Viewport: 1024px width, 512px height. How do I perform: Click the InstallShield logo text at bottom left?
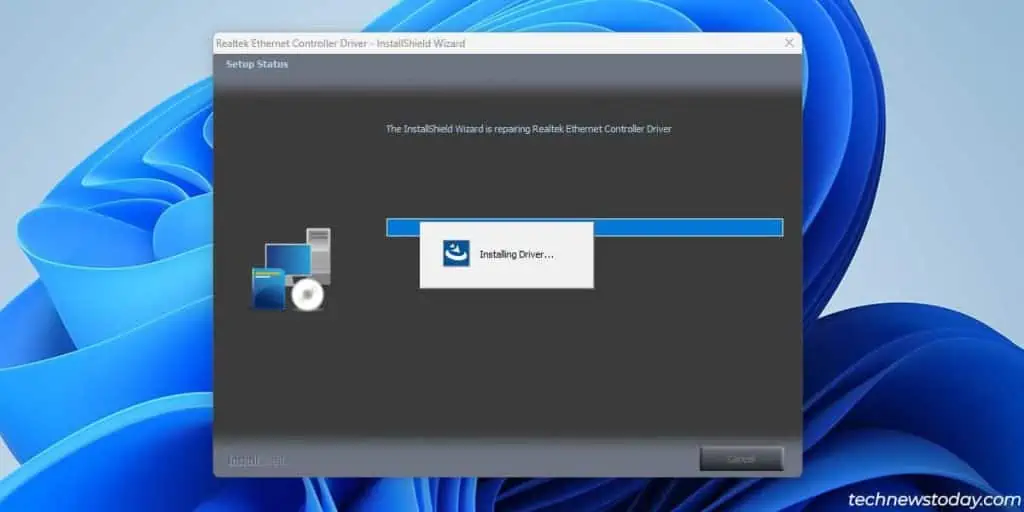[256, 460]
